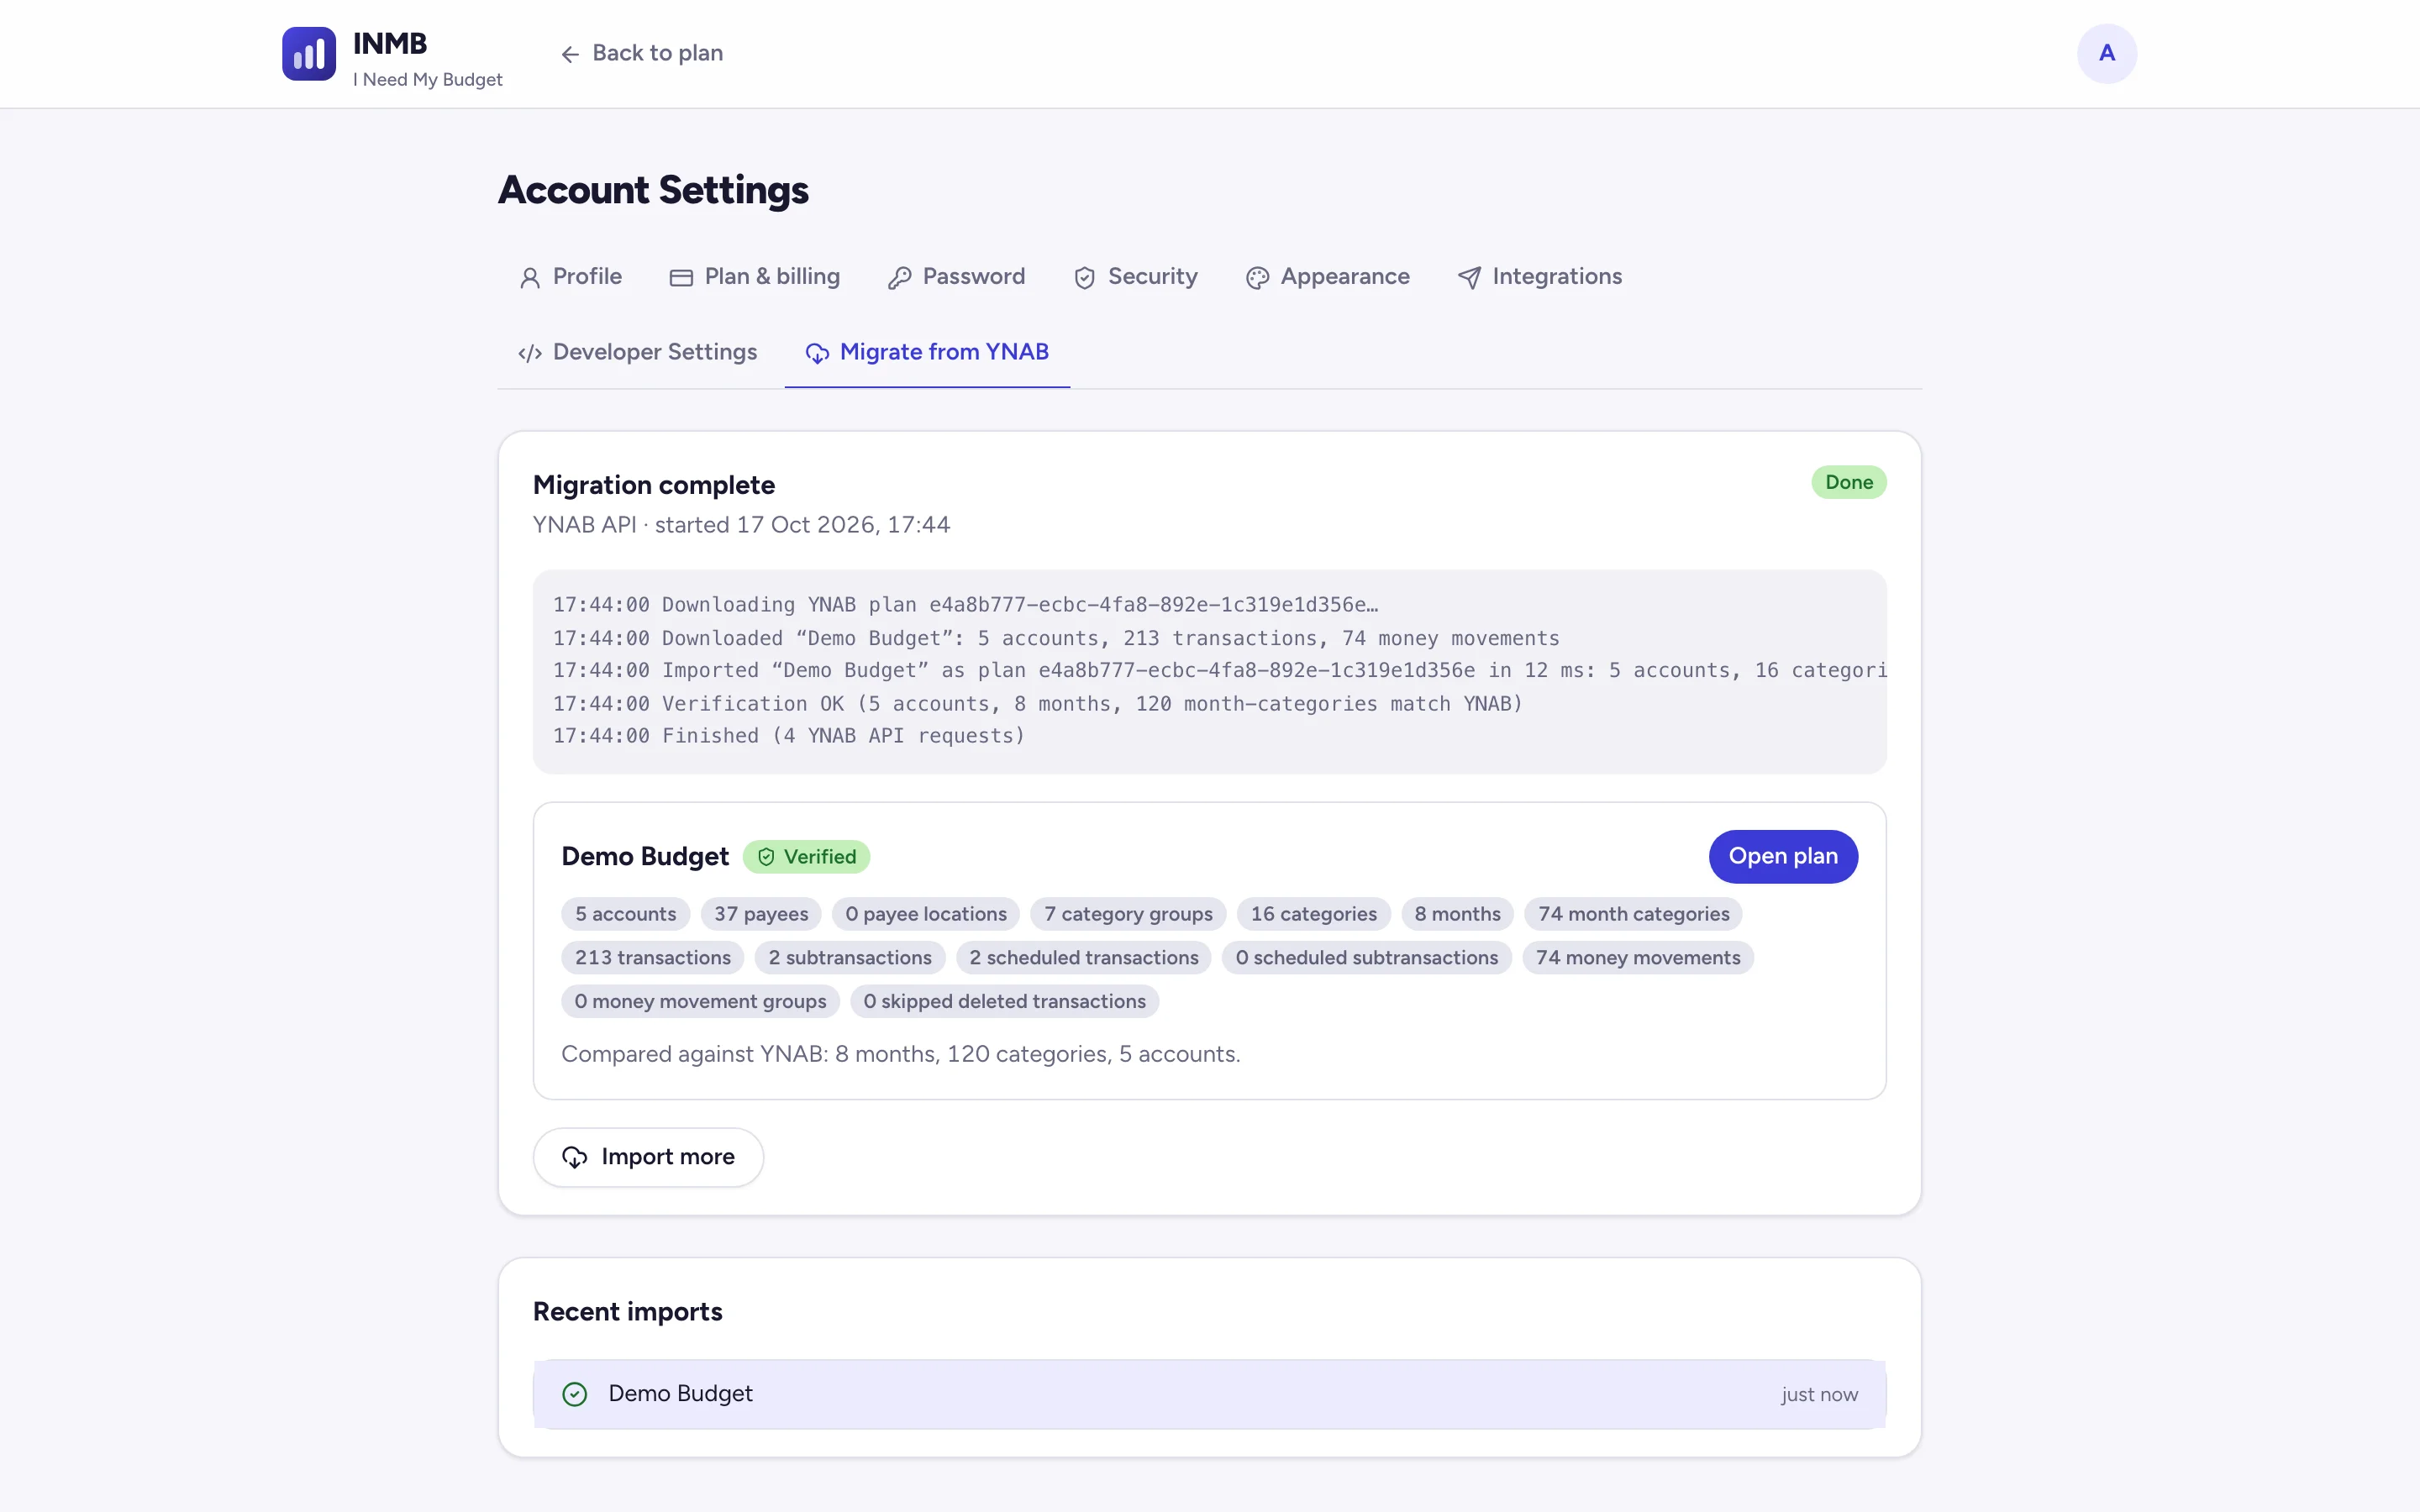Open the Appearance tab
Image resolution: width=2420 pixels, height=1512 pixels.
tap(1327, 277)
